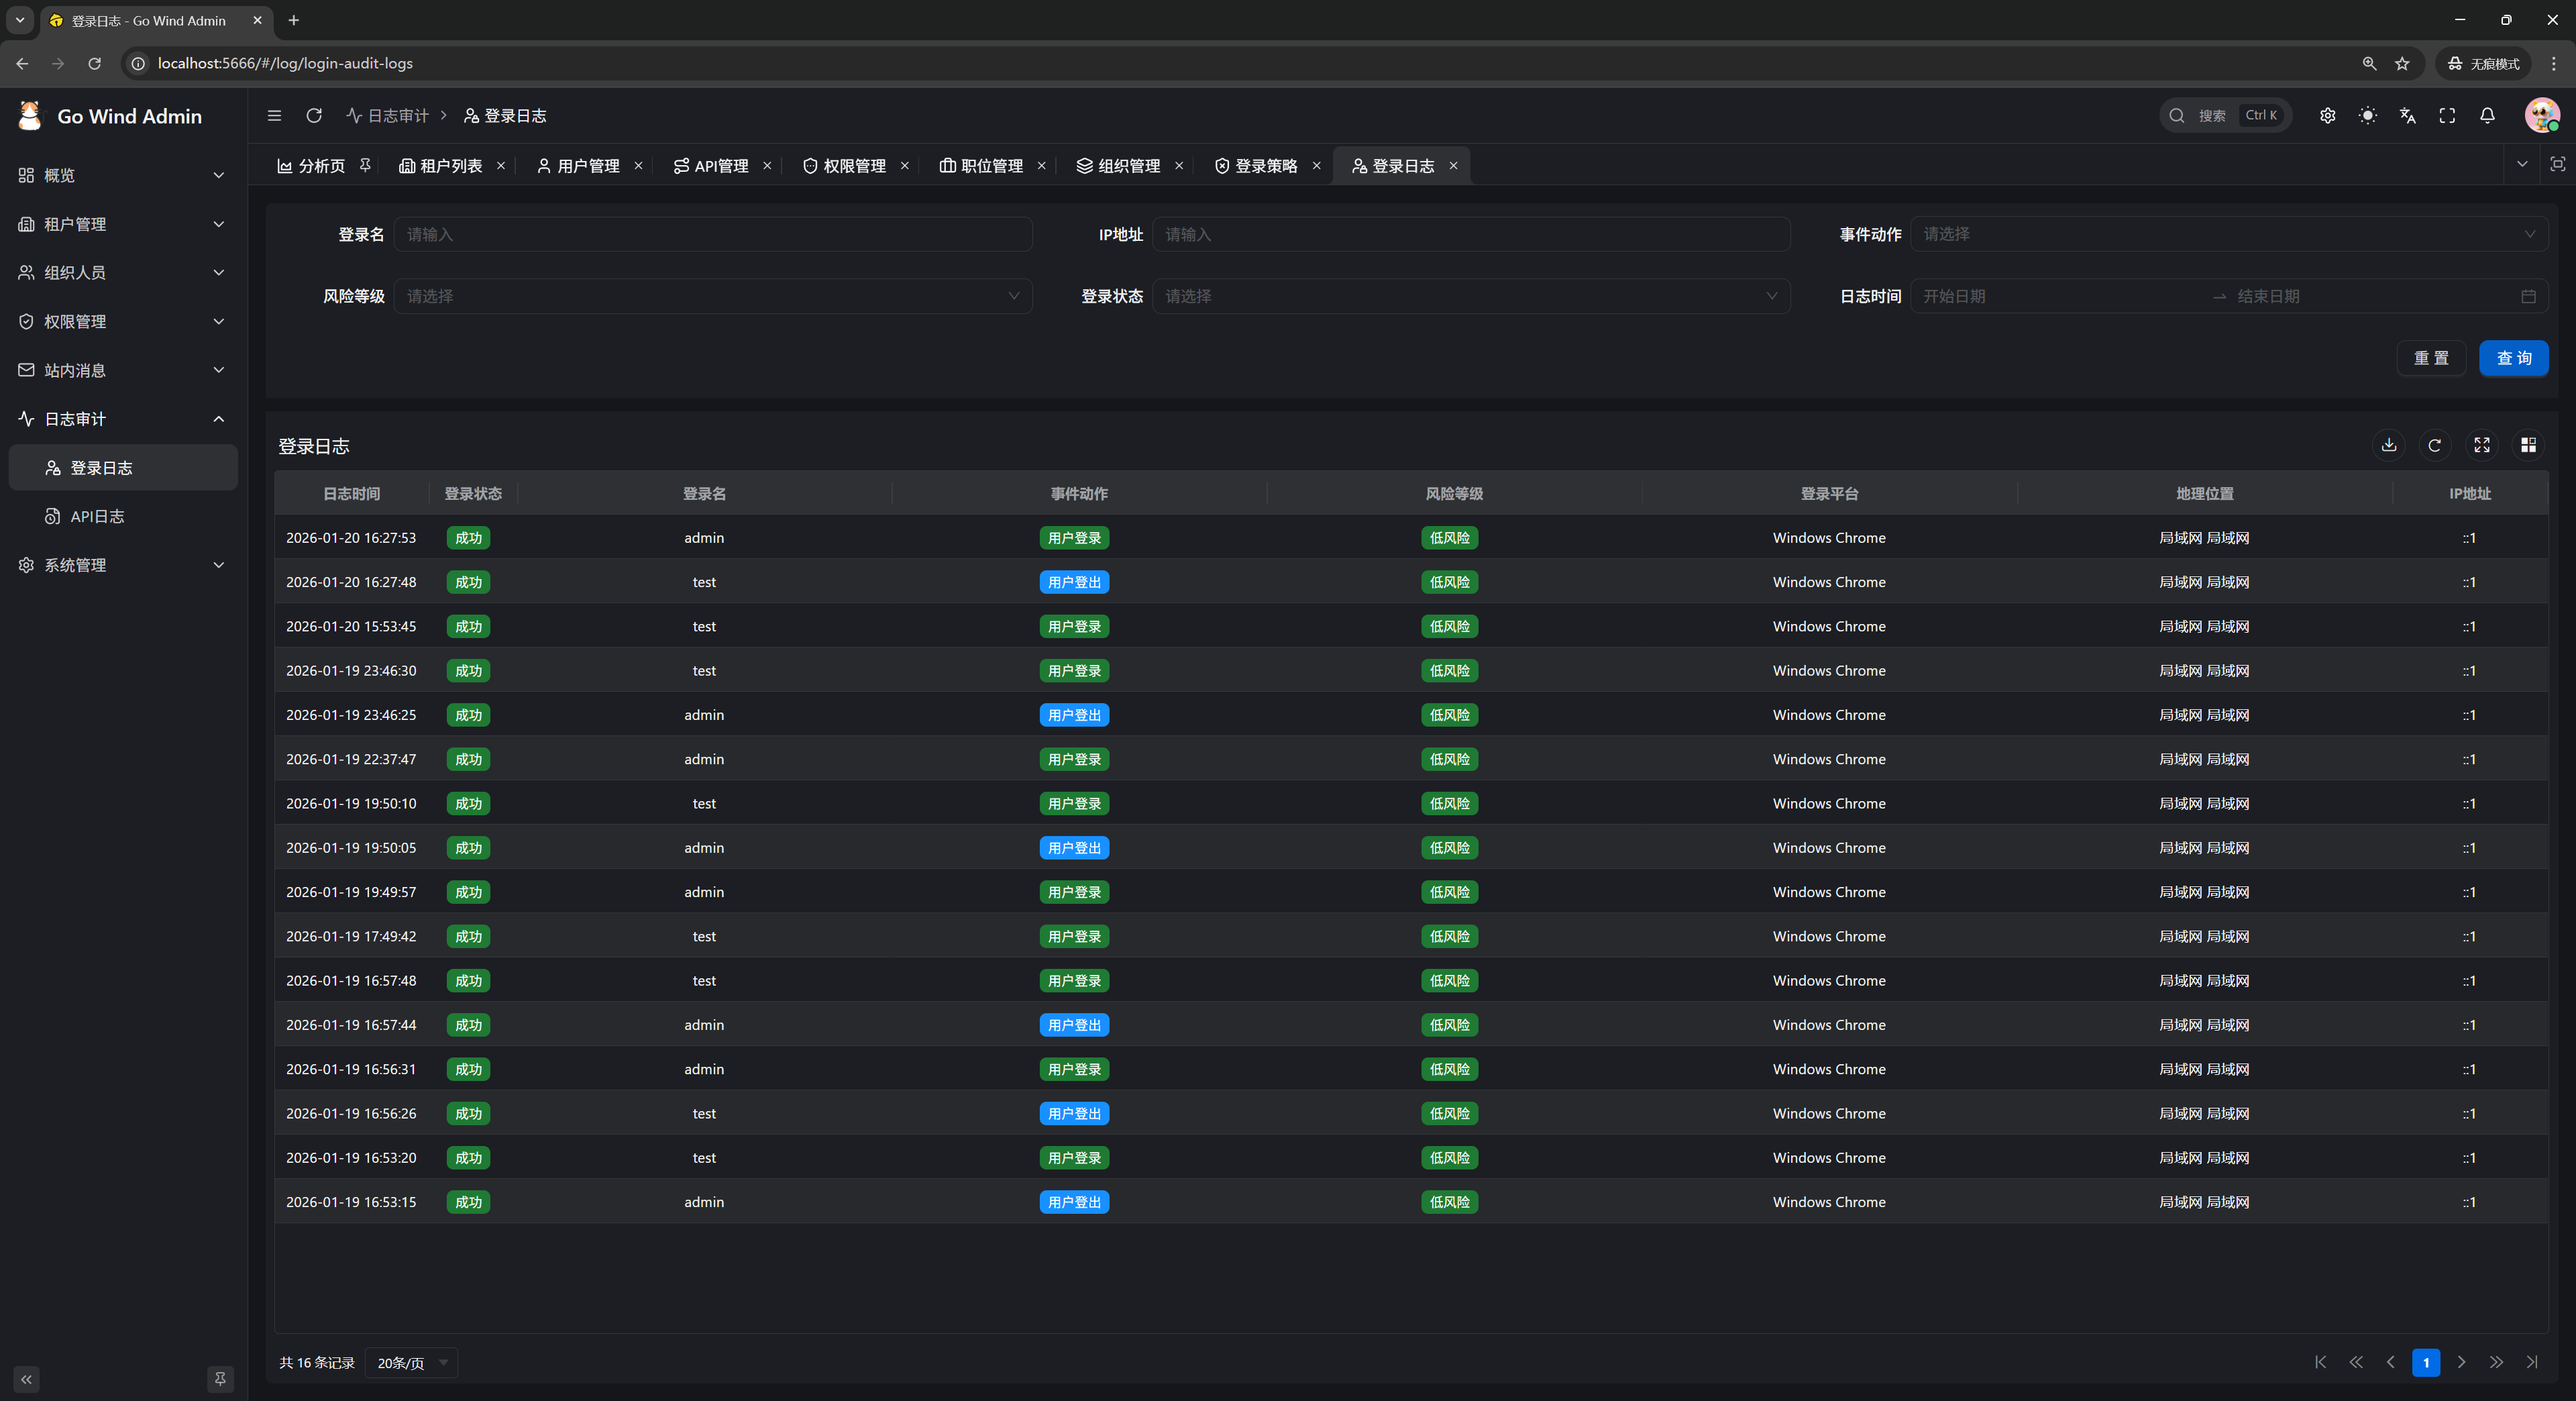Open the language switcher icon
The height and width of the screenshot is (1401, 2576).
tap(2407, 116)
